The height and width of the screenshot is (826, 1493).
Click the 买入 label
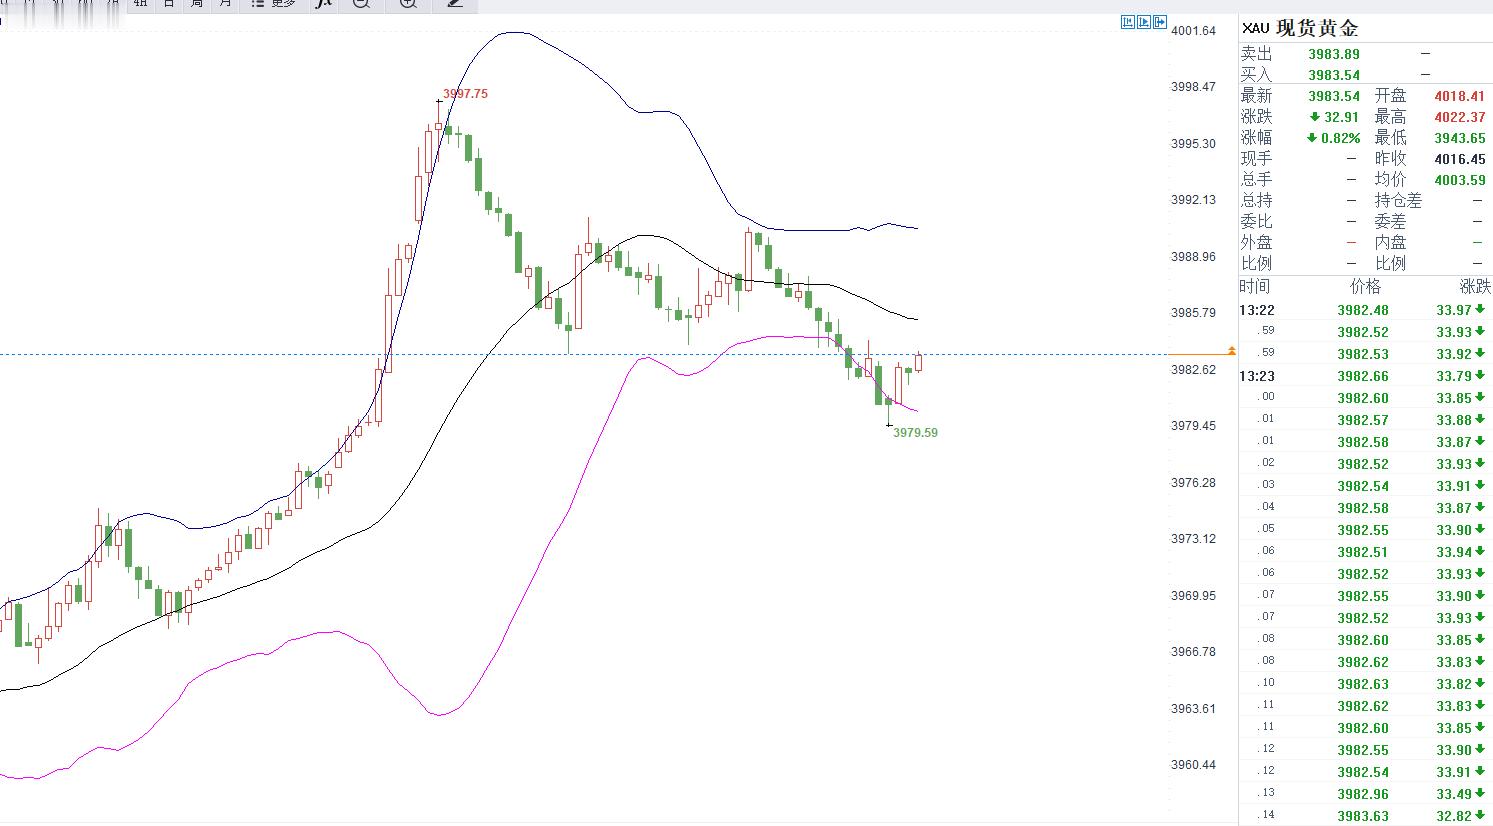[x=1256, y=75]
